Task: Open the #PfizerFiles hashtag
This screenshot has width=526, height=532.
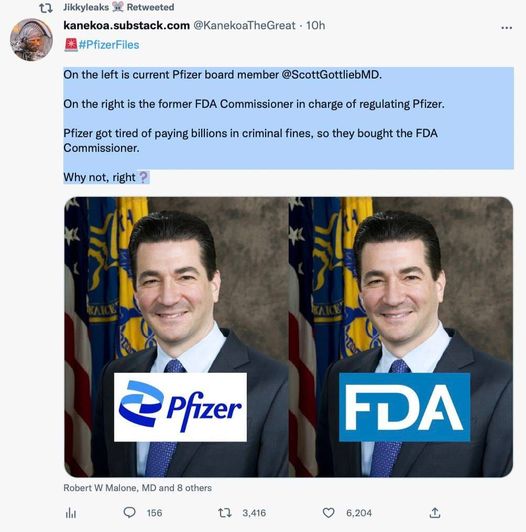Action: (x=109, y=45)
